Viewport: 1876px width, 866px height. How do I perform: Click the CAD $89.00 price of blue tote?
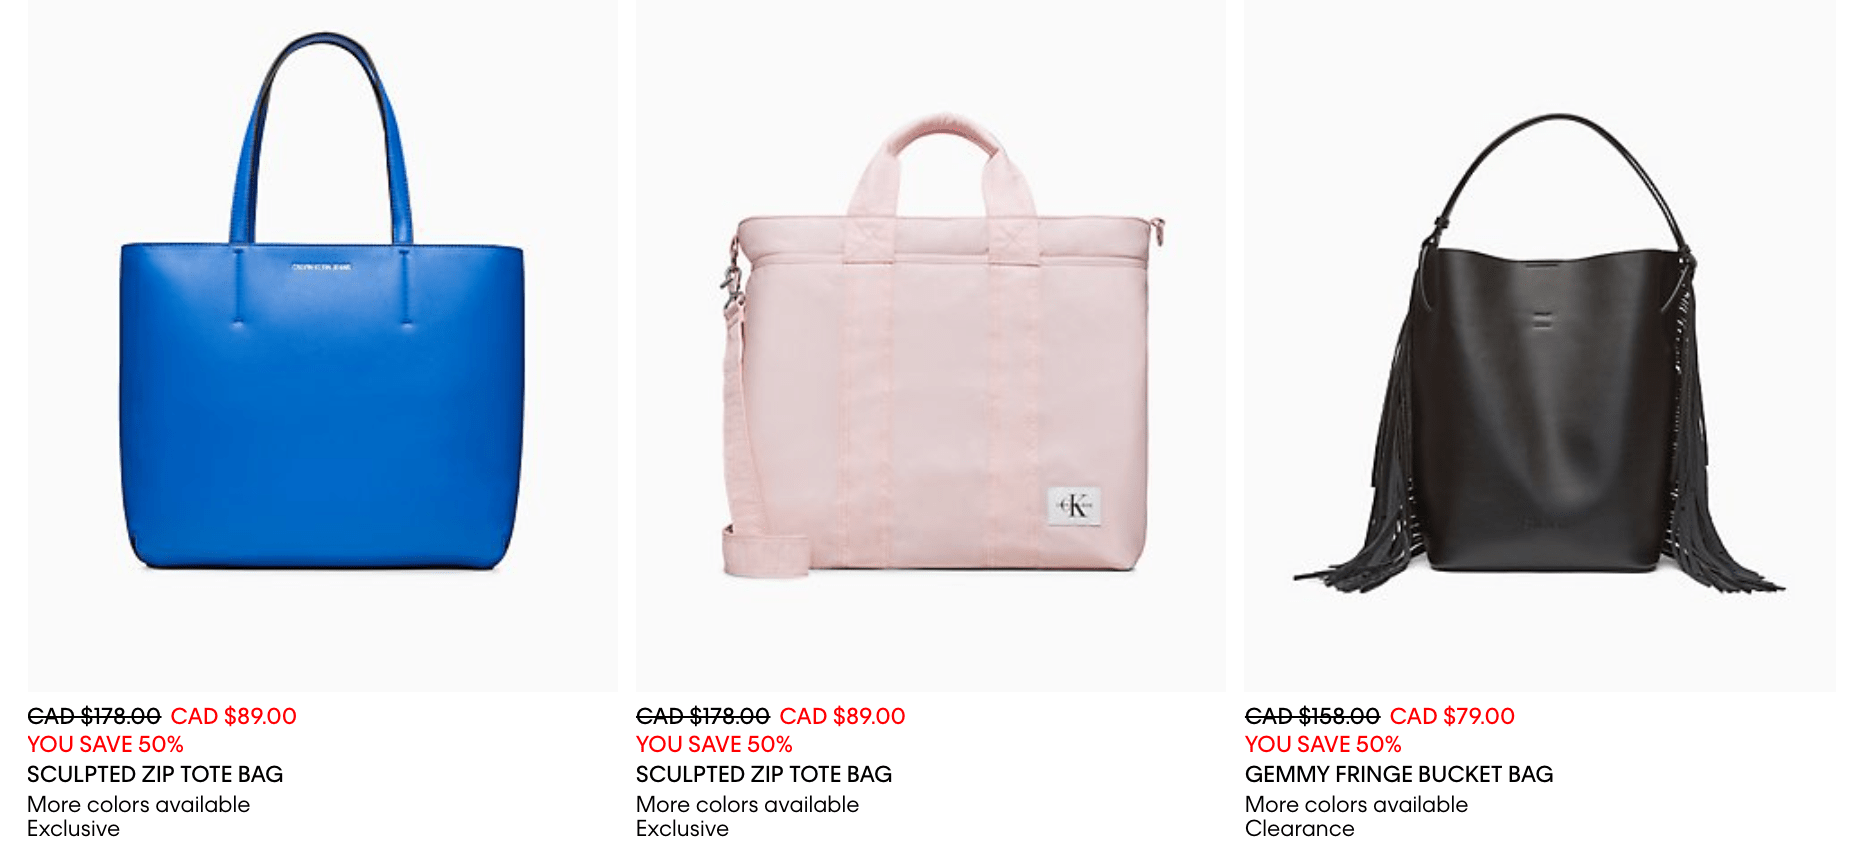click(x=234, y=716)
